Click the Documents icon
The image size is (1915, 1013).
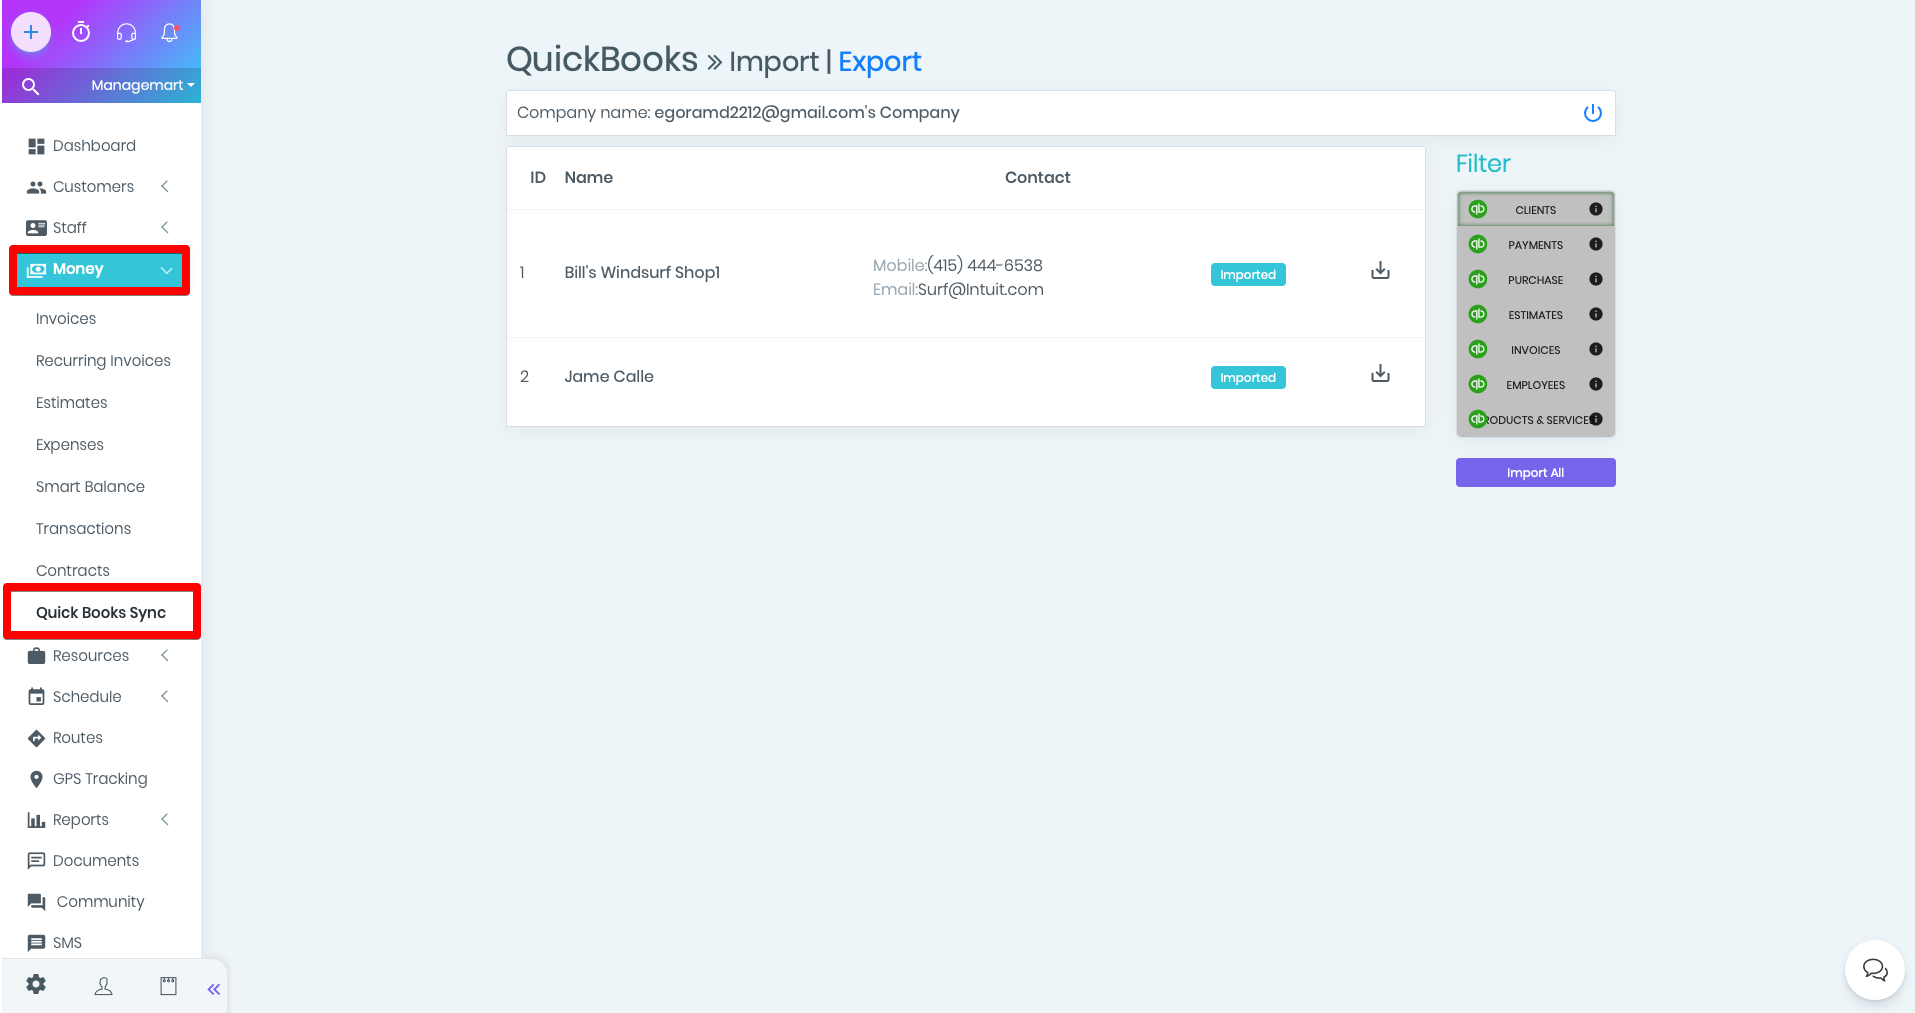coord(37,861)
